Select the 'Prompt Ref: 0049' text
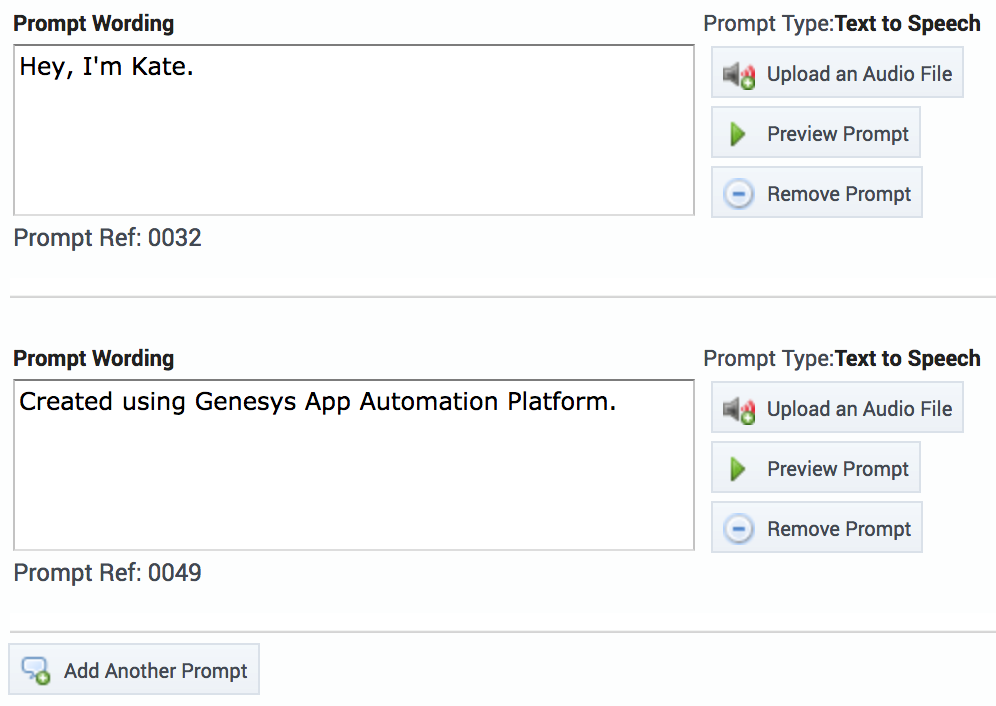996x706 pixels. pyautogui.click(x=107, y=573)
